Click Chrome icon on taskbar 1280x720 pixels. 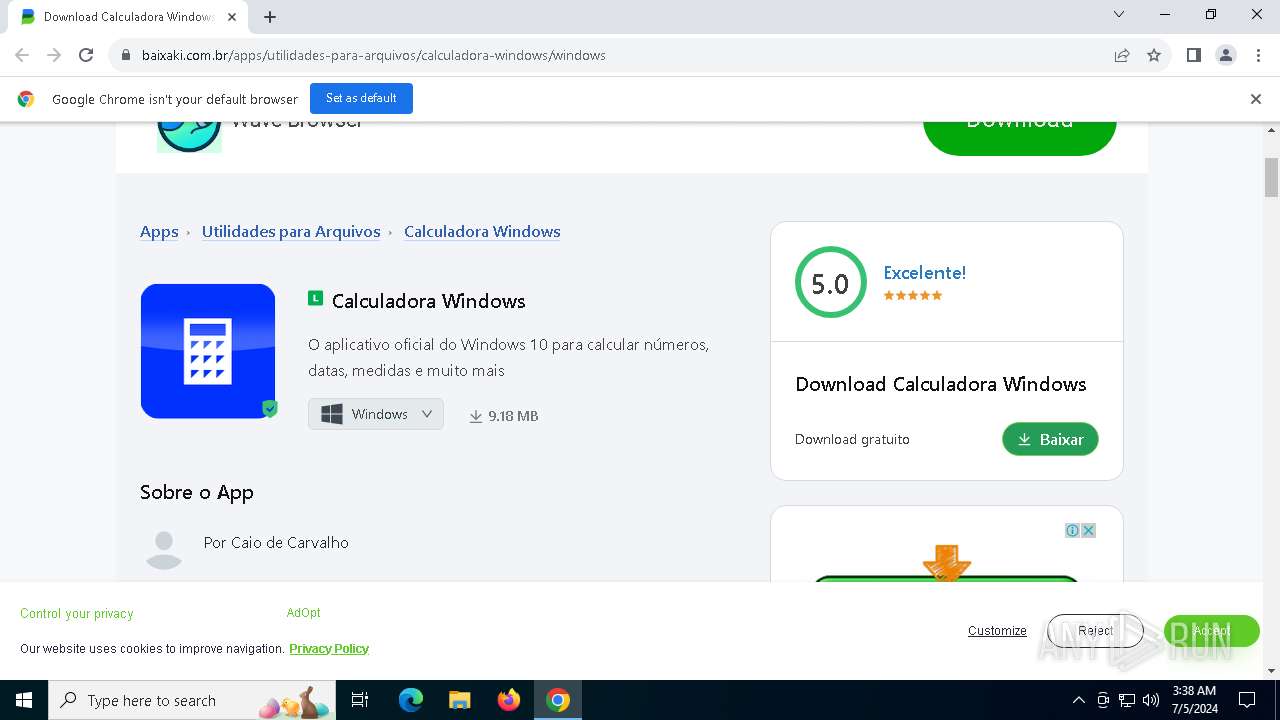tap(558, 700)
